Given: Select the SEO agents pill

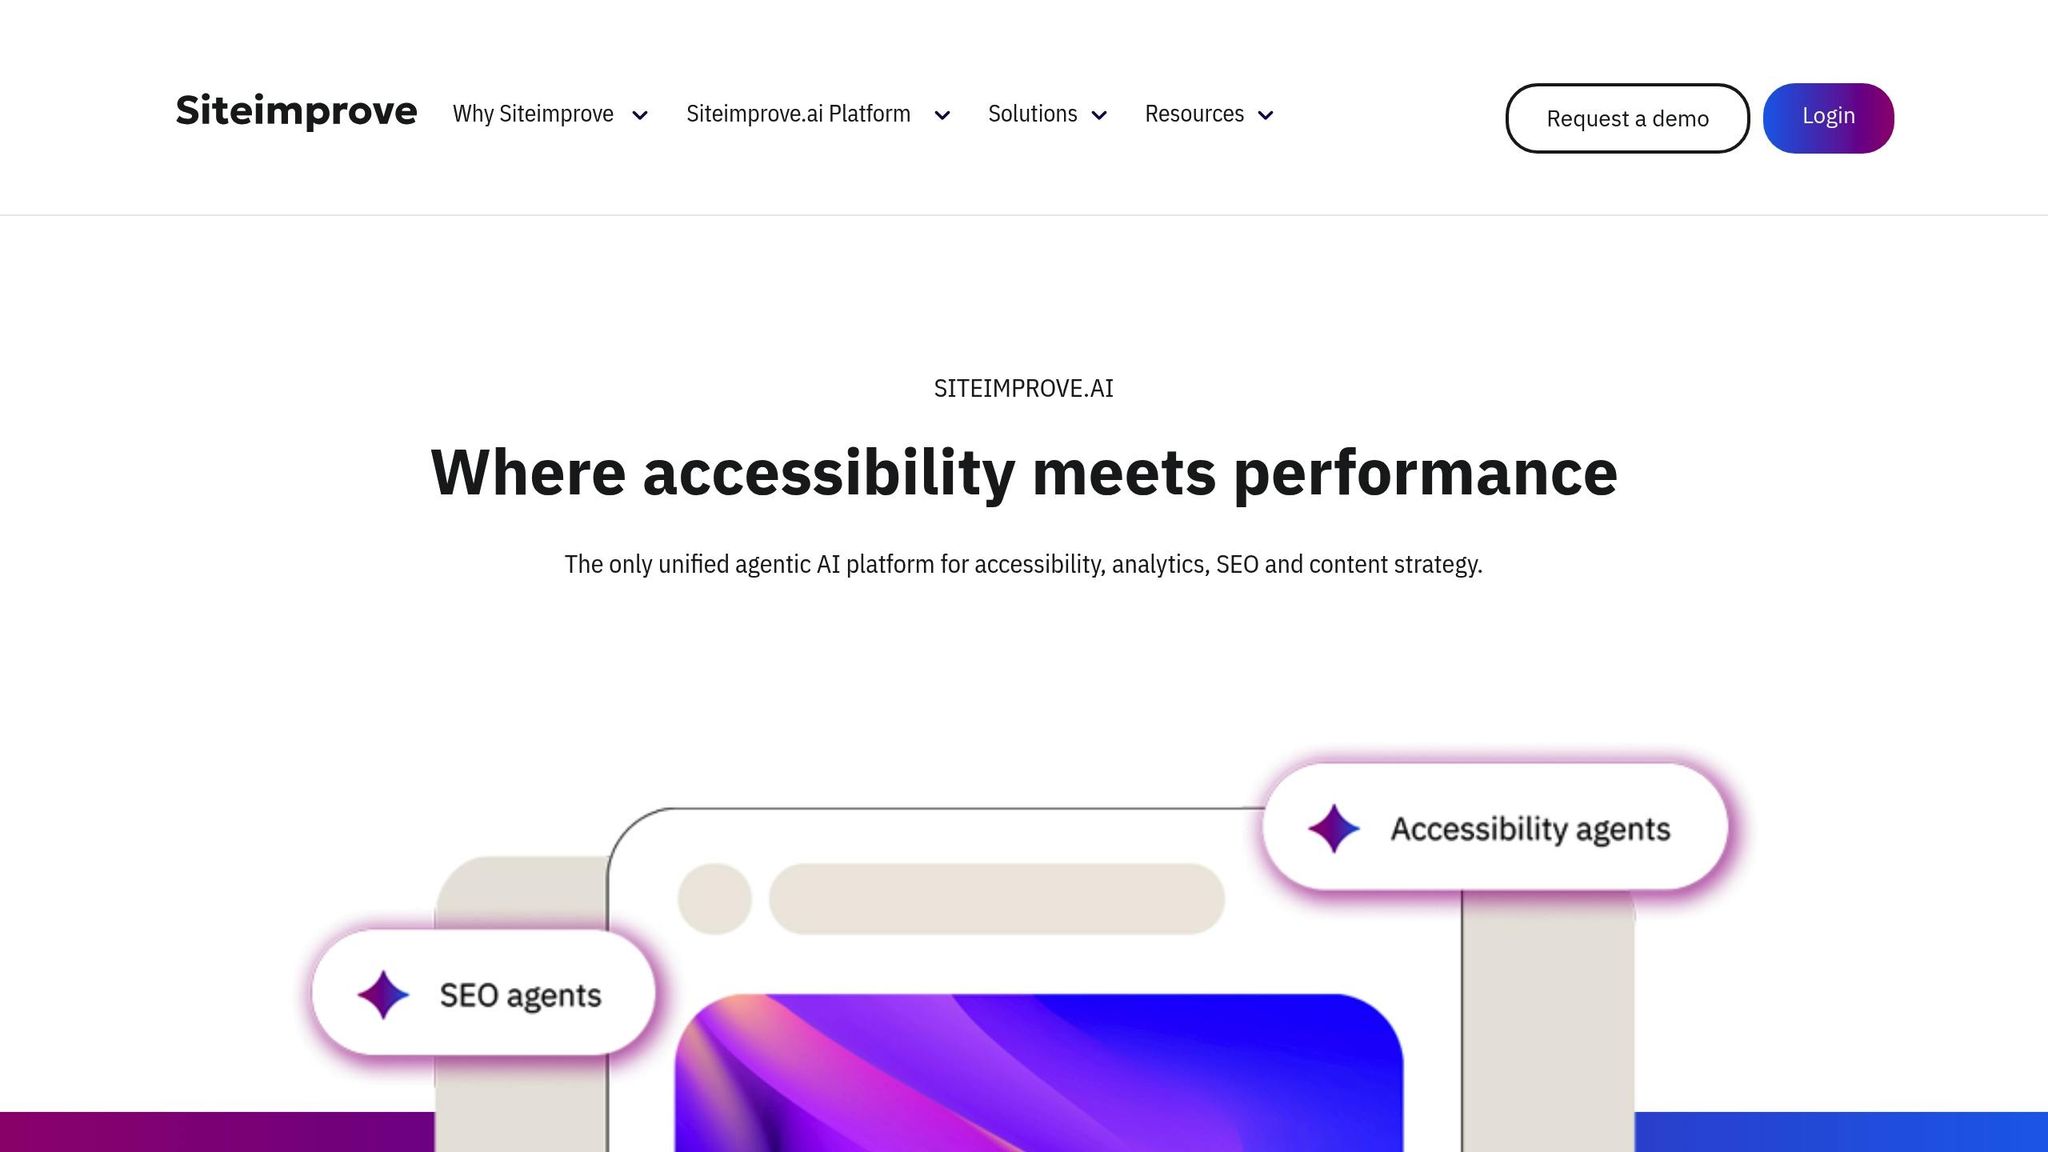Looking at the screenshot, I should (484, 993).
